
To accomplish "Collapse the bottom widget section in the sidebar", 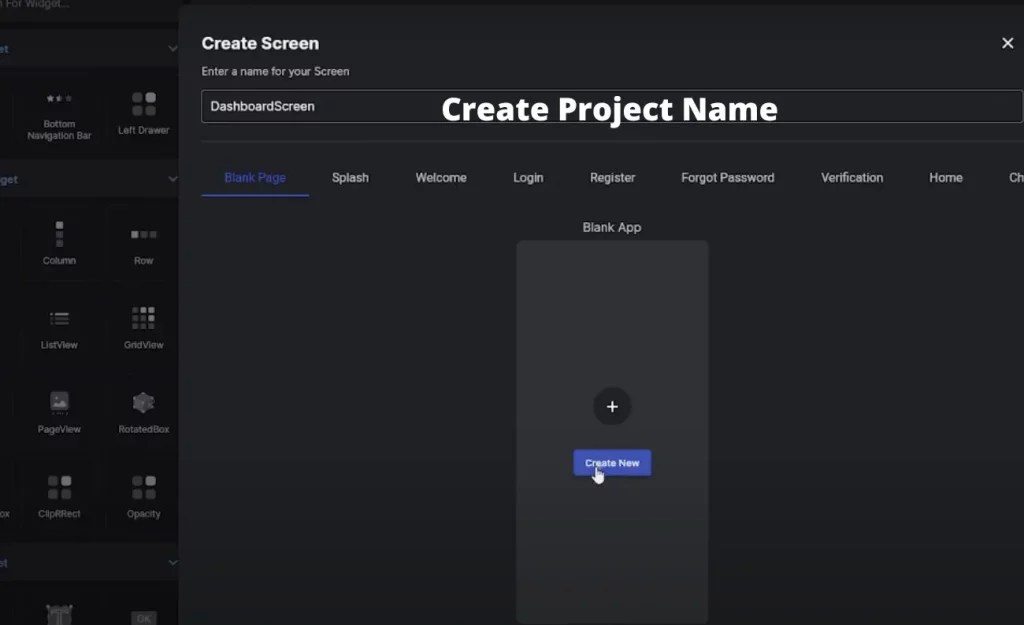I will pos(172,562).
